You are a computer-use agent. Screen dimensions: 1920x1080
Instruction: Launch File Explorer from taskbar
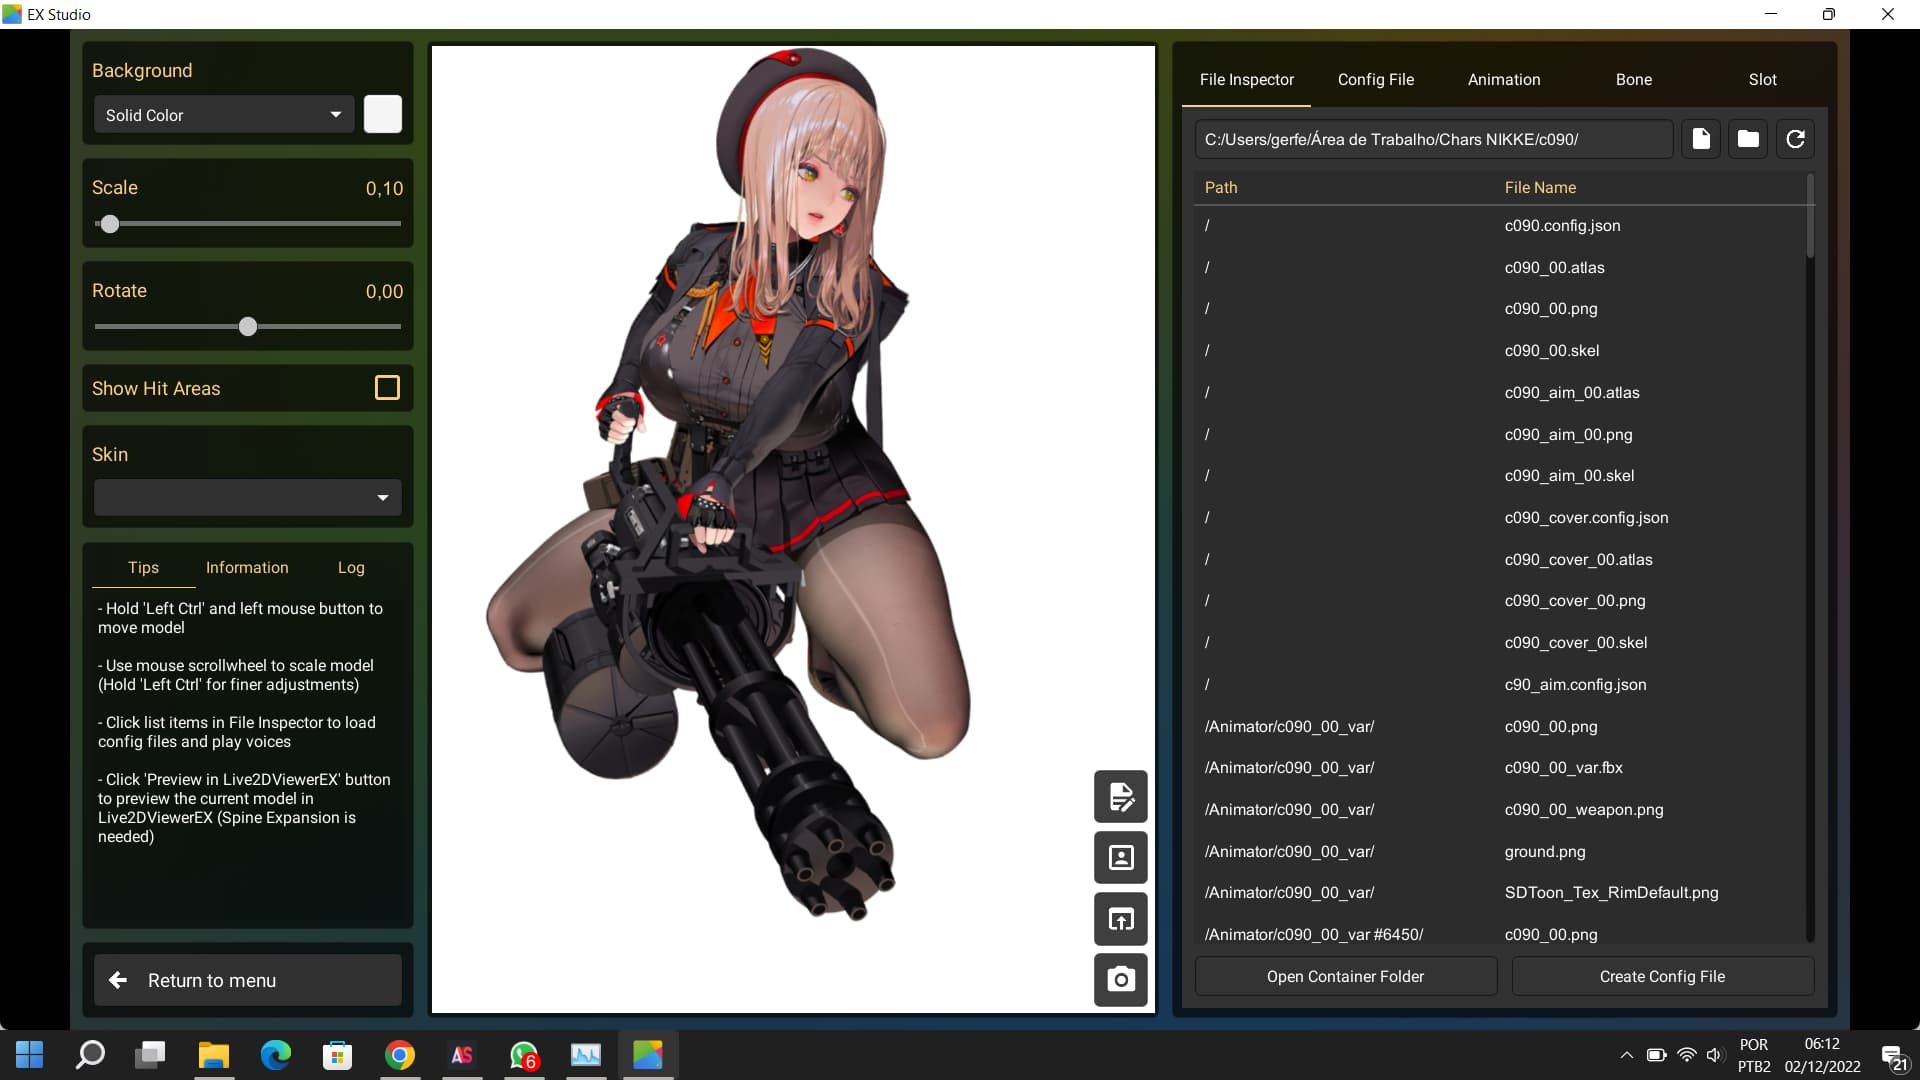(x=214, y=1055)
